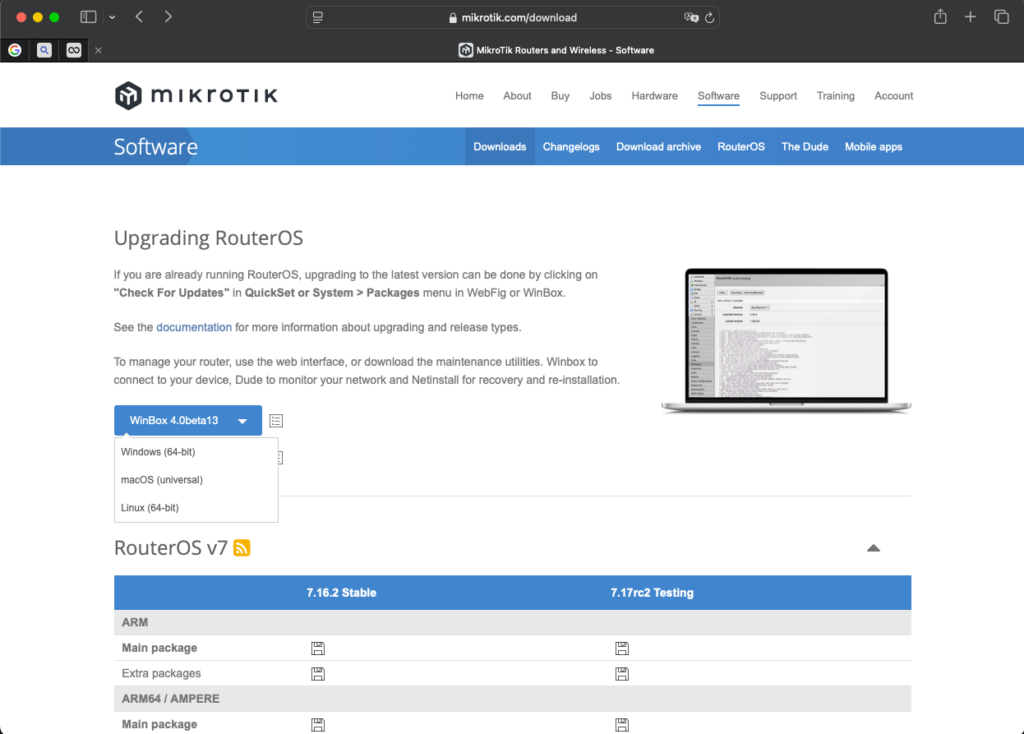Image resolution: width=1024 pixels, height=734 pixels.
Task: Download ARM Main package 7.16.2 Stable
Action: (318, 648)
